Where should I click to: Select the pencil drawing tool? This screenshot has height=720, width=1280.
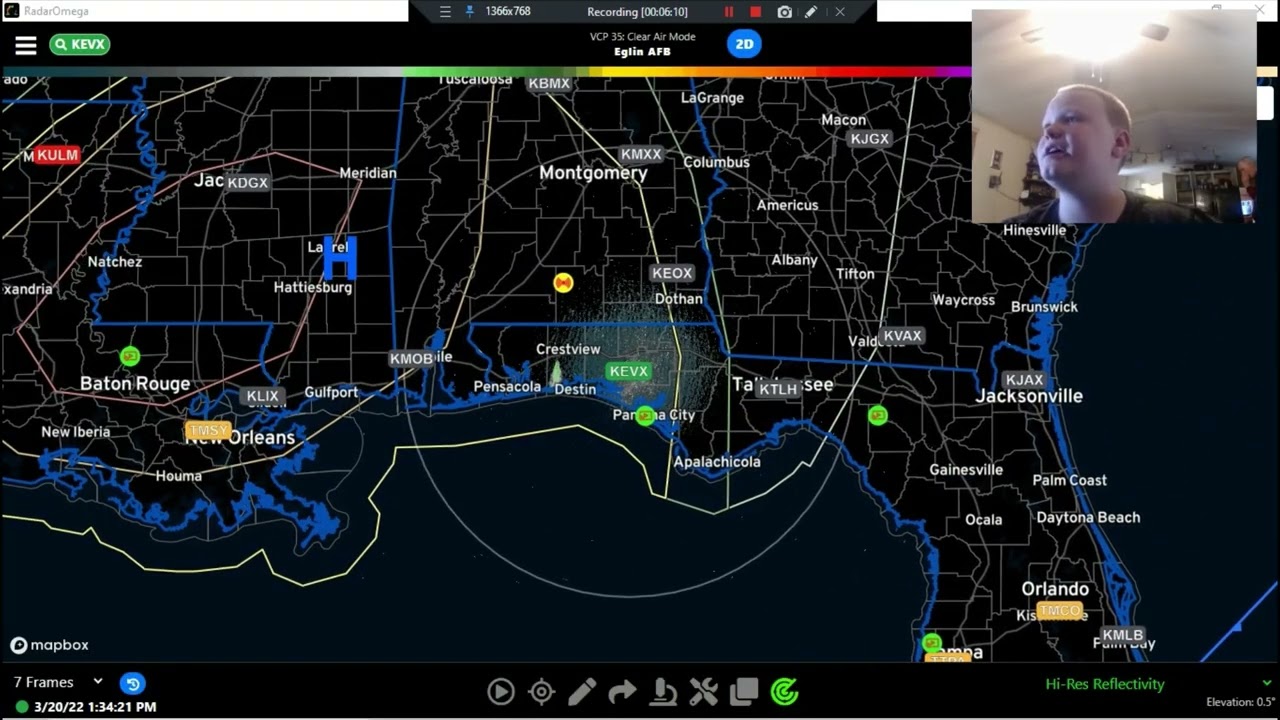pos(582,691)
